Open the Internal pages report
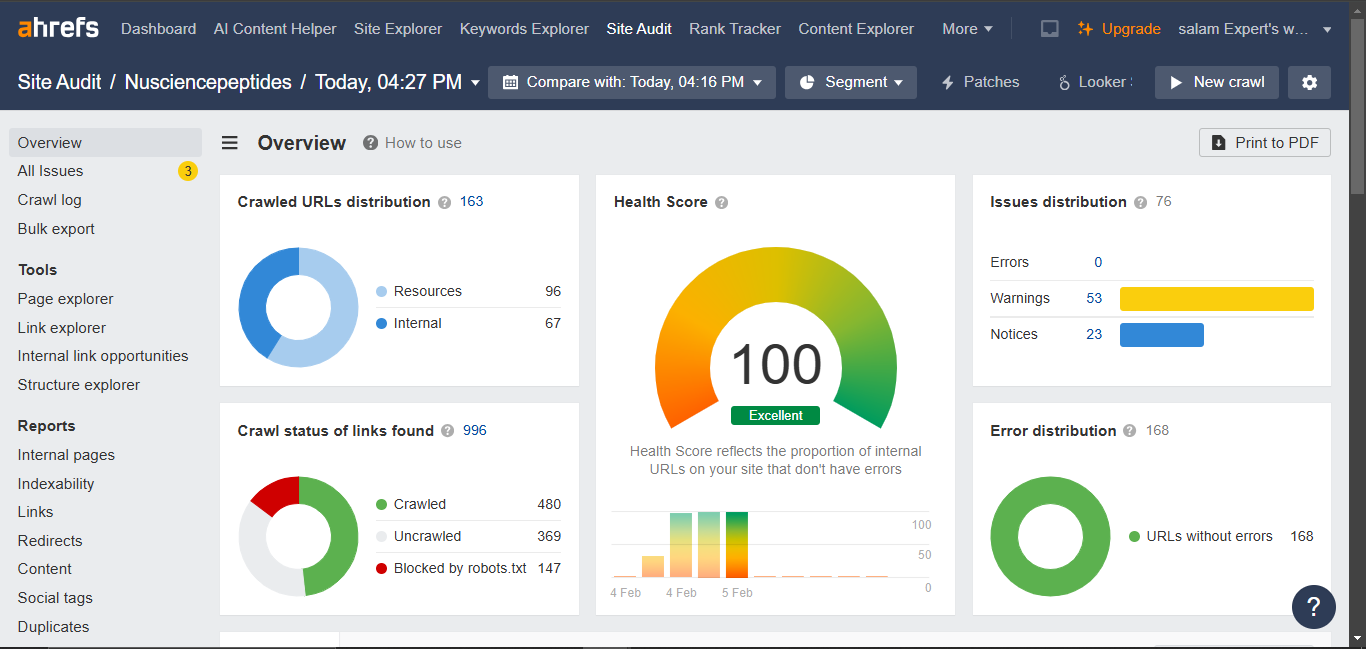The height and width of the screenshot is (649, 1366). (x=66, y=455)
